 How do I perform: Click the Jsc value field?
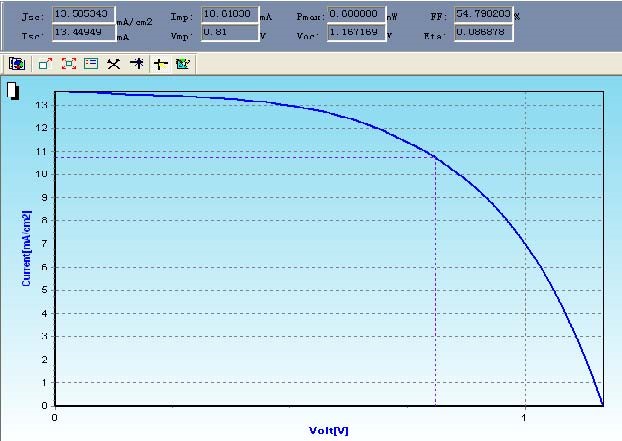[x=82, y=15]
